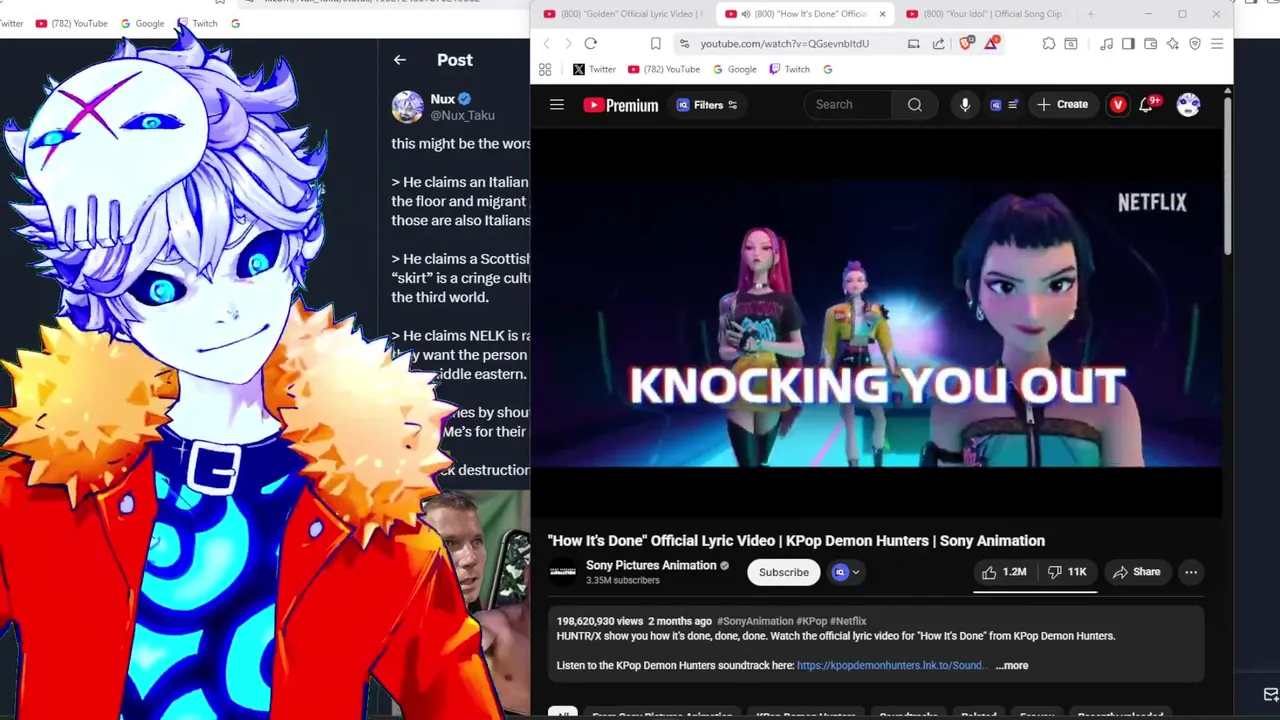This screenshot has width=1280, height=720.
Task: Open the Create button in YouTube header
Action: [x=1062, y=104]
